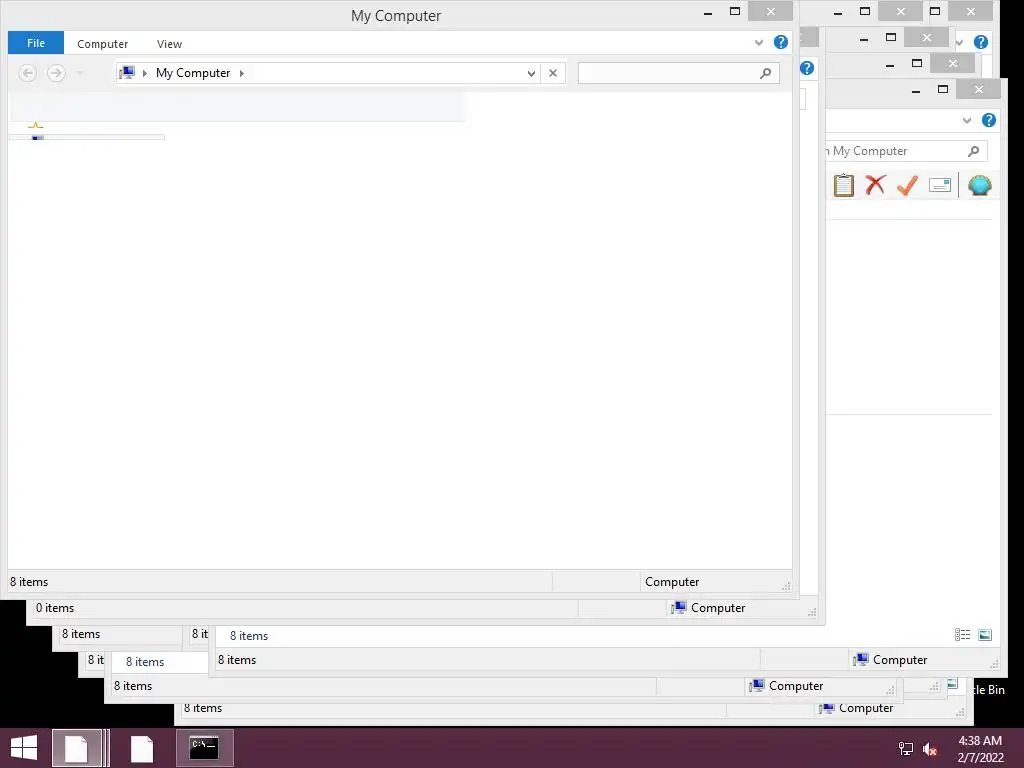Close the front My Computer window

point(771,11)
